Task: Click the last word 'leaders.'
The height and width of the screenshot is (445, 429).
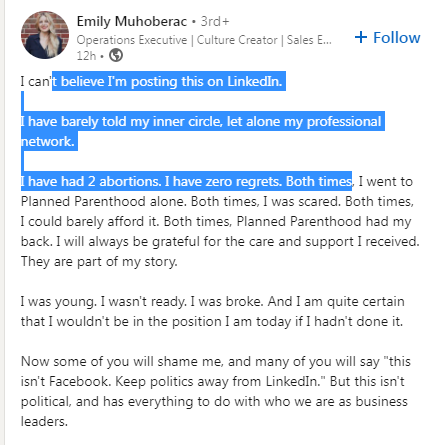Action: point(44,422)
